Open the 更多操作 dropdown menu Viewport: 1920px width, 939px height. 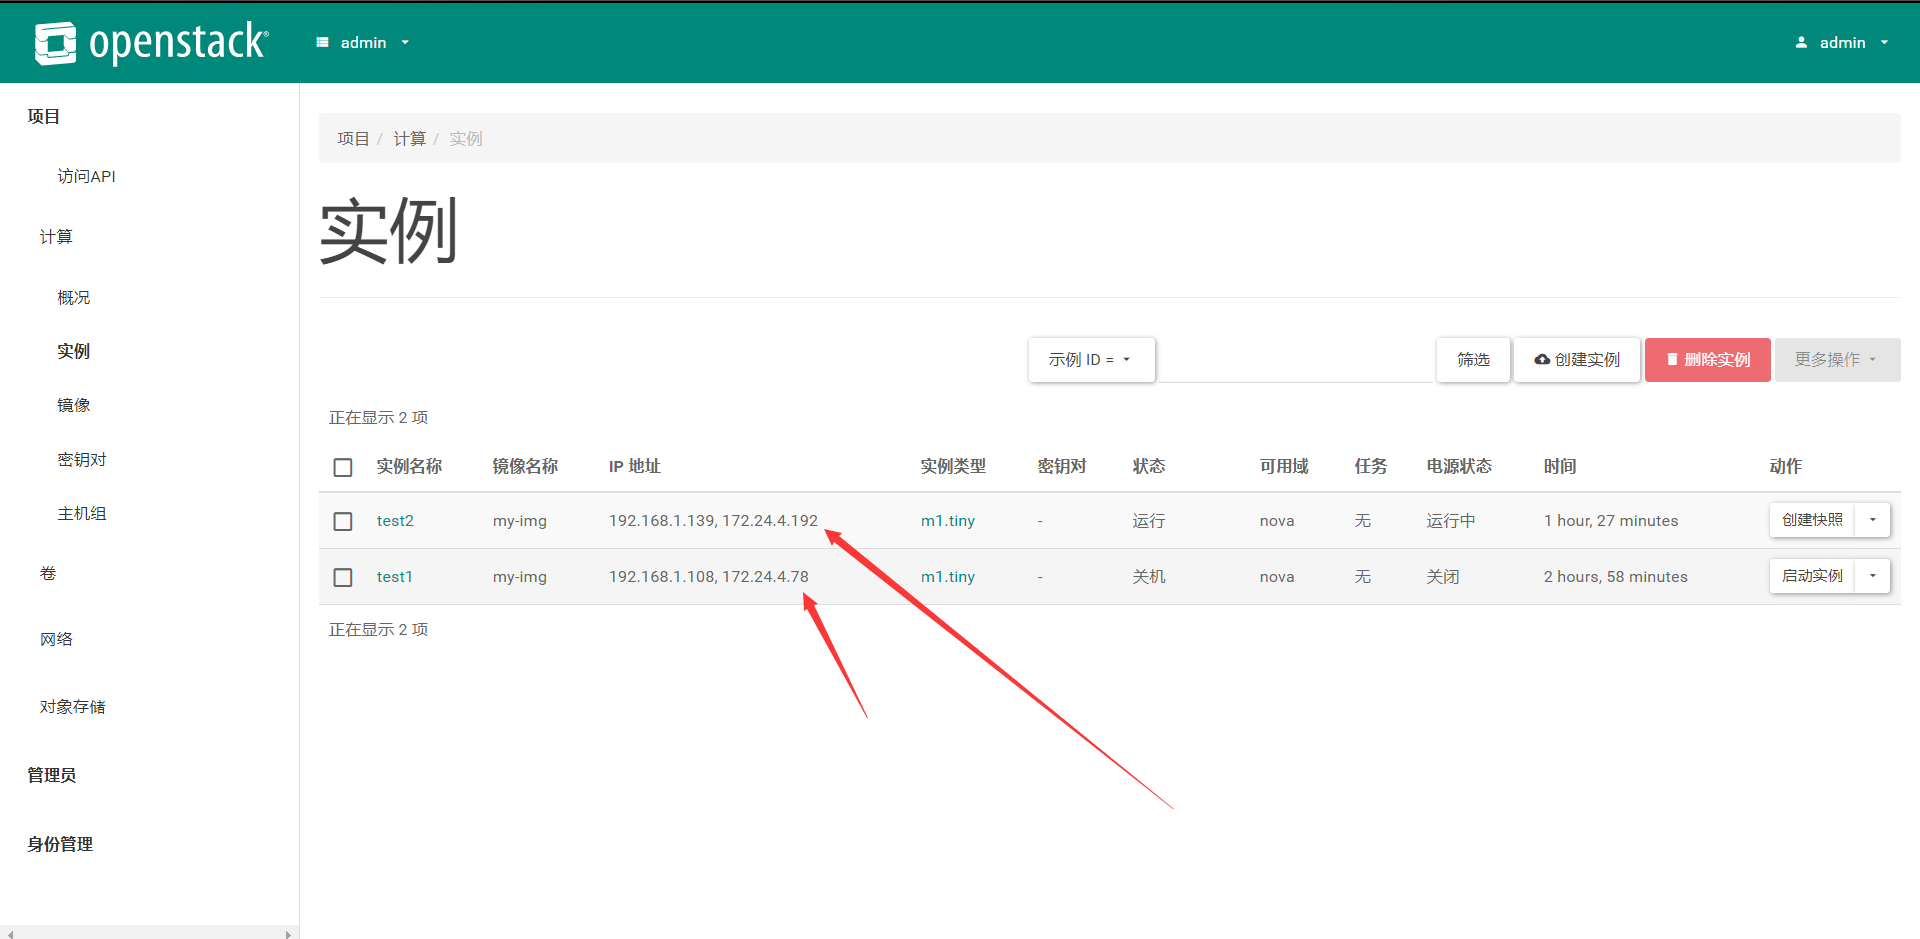(x=1836, y=360)
